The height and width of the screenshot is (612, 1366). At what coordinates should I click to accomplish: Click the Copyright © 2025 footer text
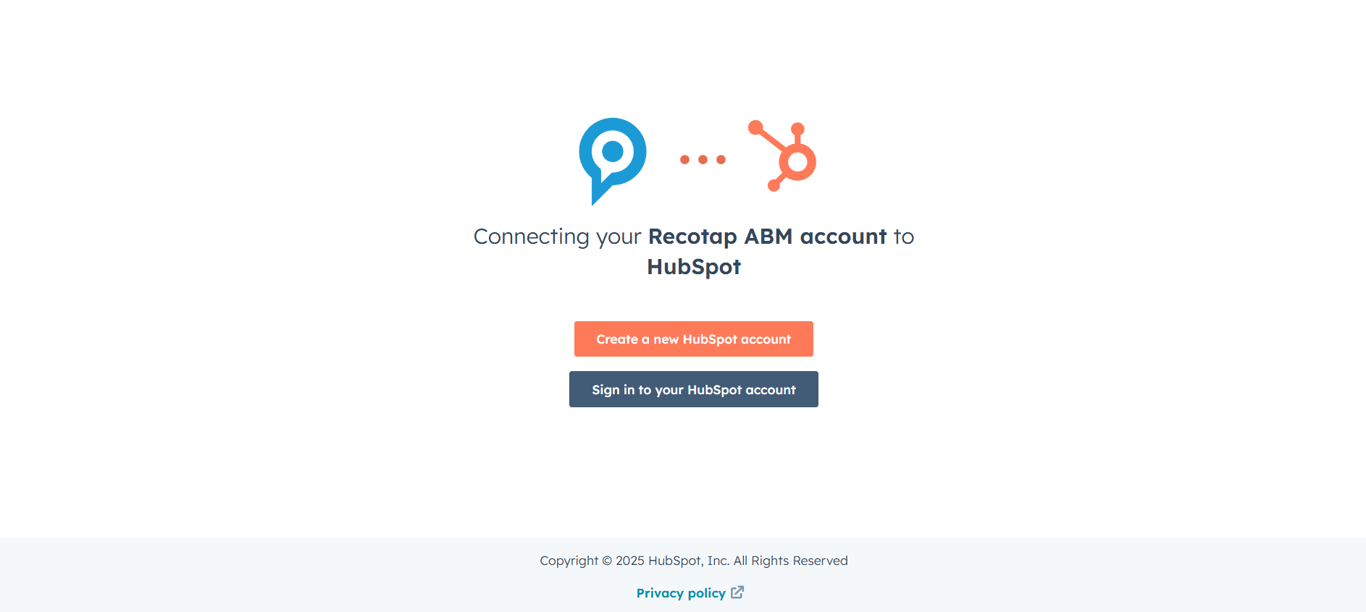pos(591,560)
